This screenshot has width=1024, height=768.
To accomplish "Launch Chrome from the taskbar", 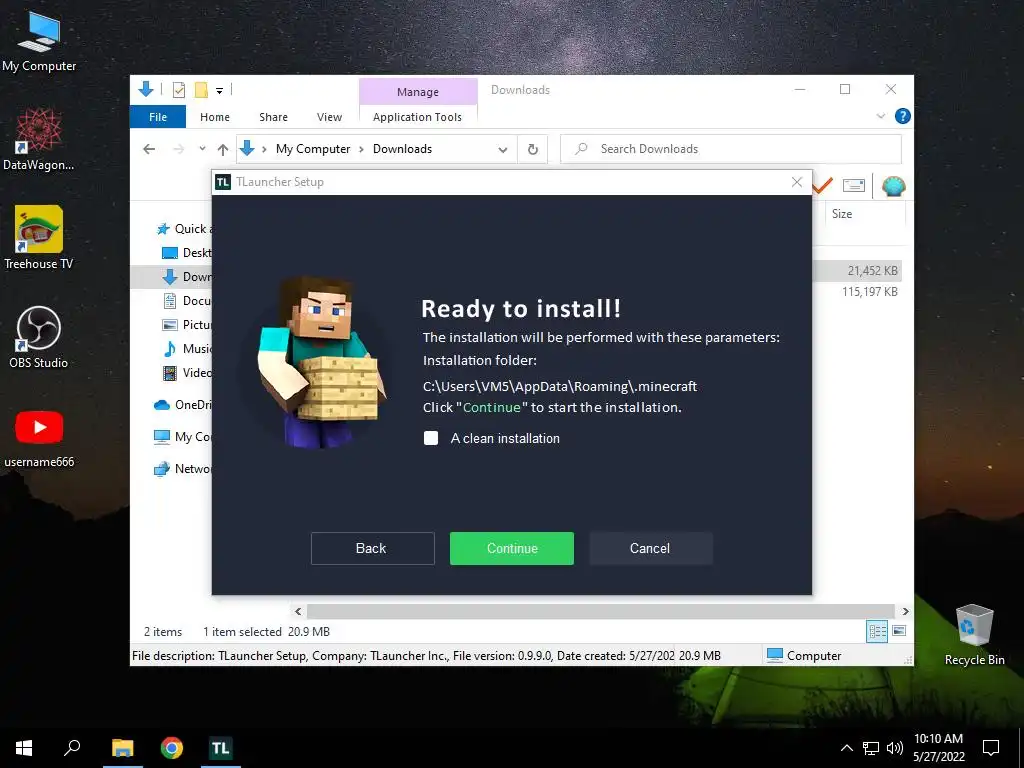I will point(172,748).
